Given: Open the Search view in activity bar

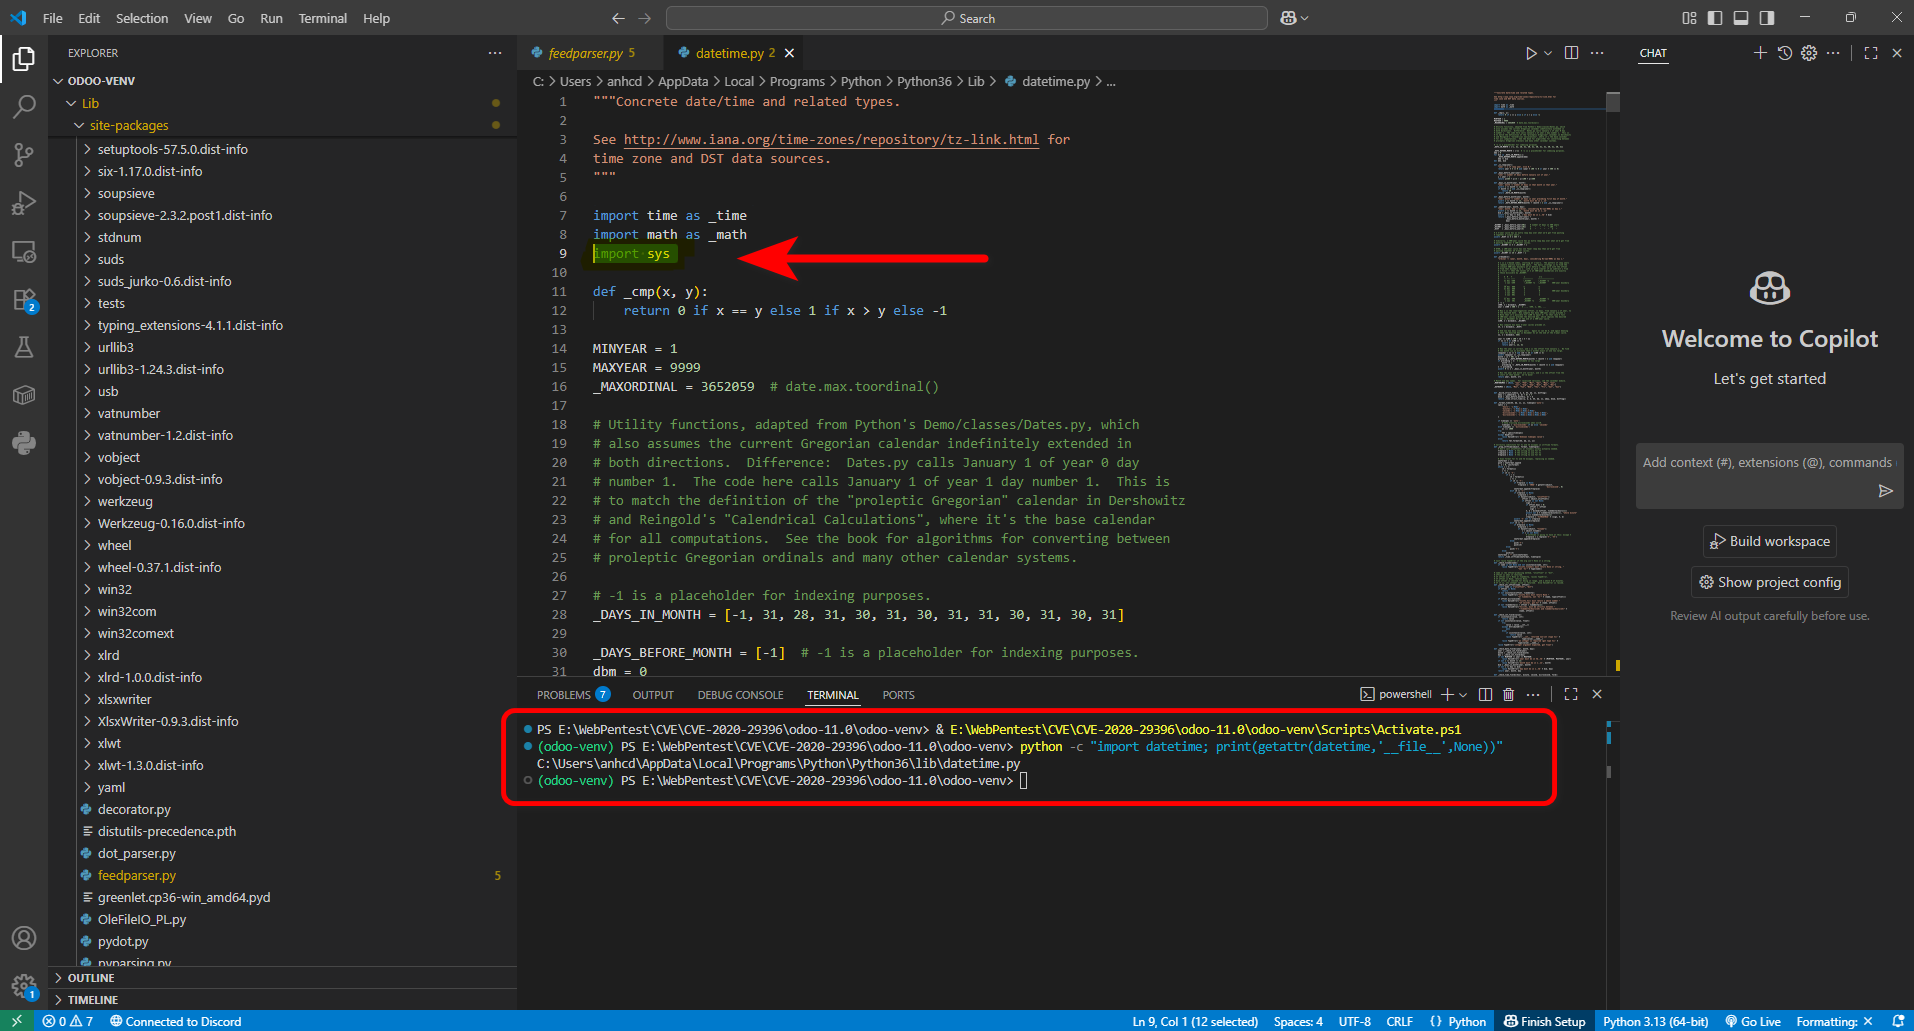Looking at the screenshot, I should click(24, 106).
